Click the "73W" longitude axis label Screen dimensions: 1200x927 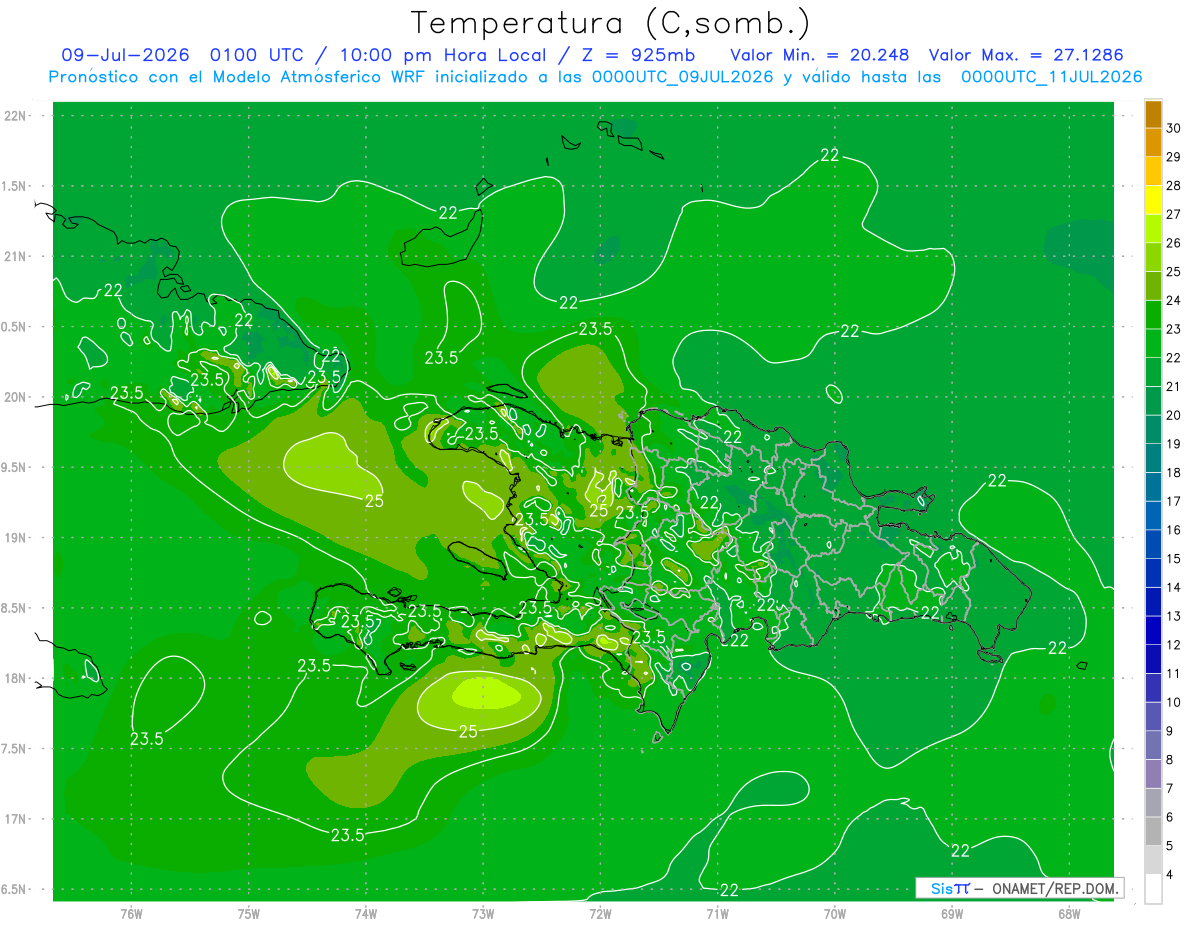pos(483,913)
